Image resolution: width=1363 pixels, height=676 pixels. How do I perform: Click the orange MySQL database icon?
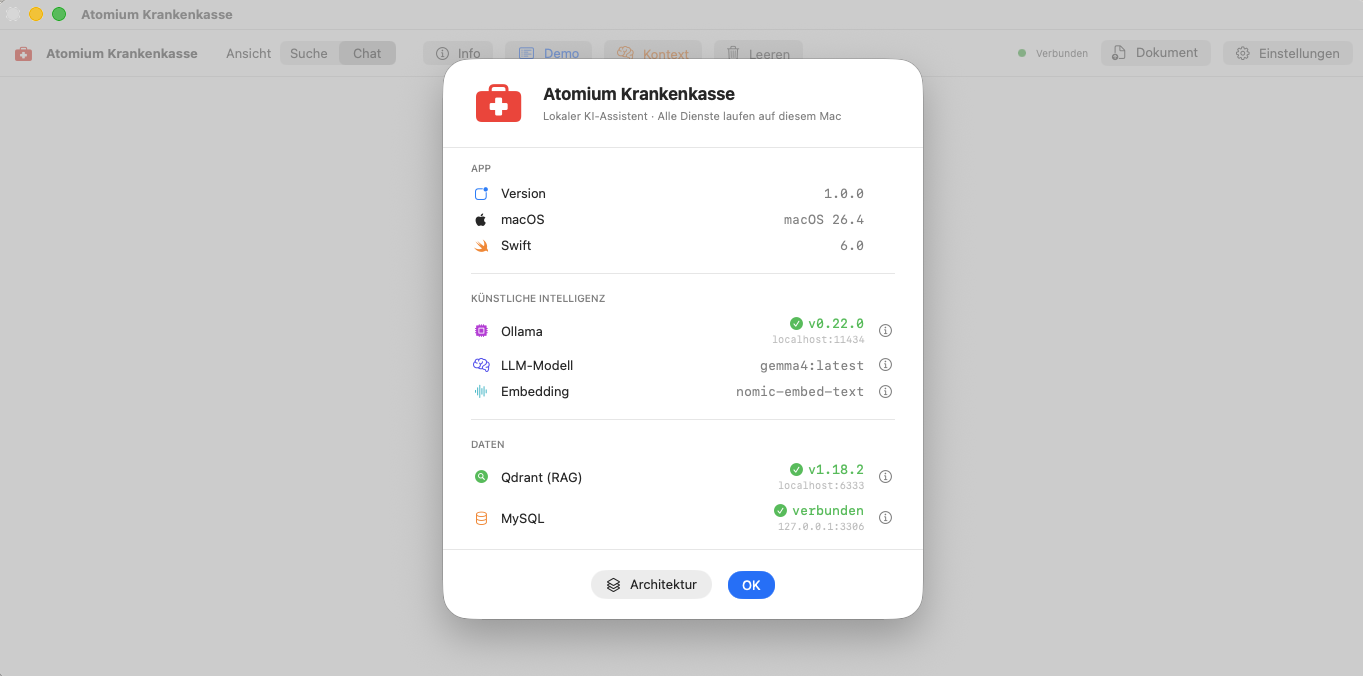[481, 519]
